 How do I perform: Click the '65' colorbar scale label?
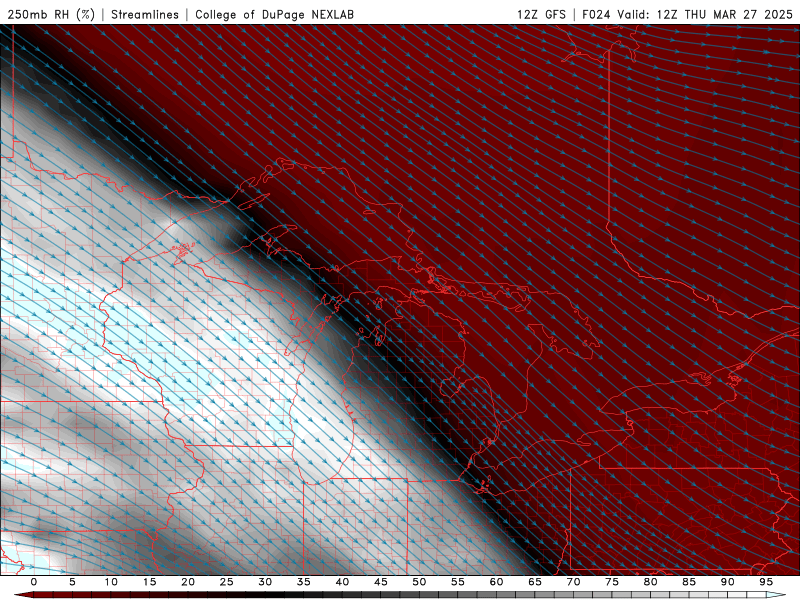point(535,582)
